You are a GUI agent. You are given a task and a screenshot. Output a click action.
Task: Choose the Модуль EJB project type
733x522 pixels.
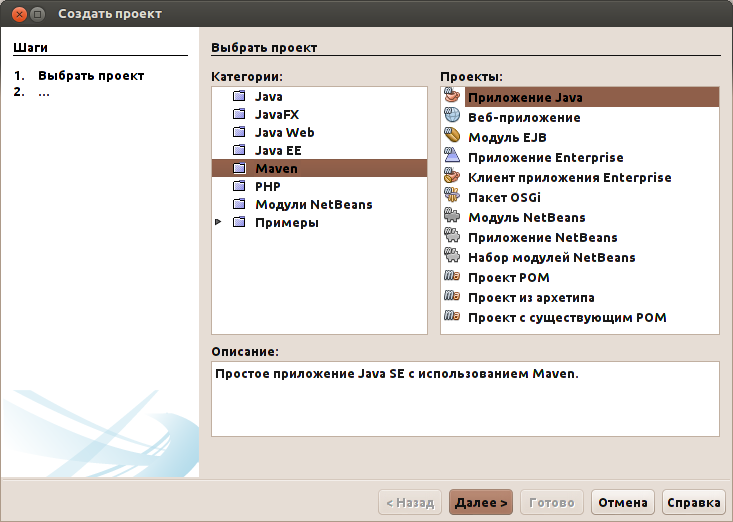[x=507, y=138]
